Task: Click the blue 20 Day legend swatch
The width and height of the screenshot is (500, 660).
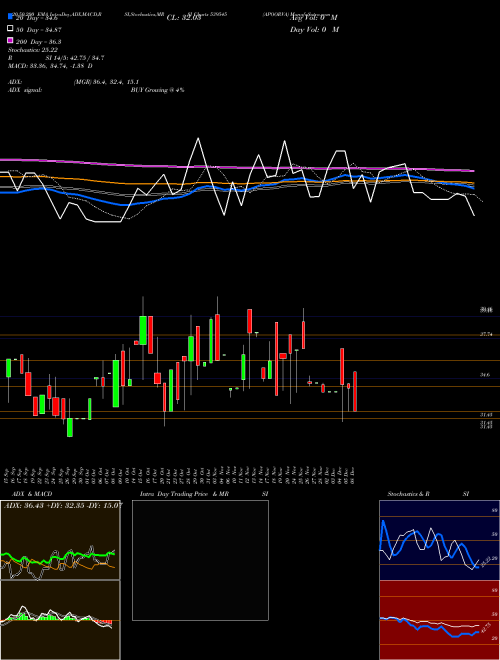Action: click(11, 17)
